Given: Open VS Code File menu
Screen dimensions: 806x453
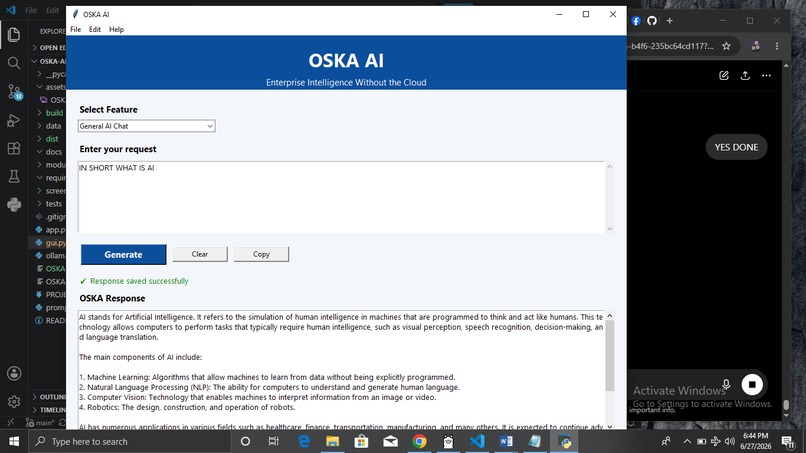Looking at the screenshot, I should coord(31,10).
